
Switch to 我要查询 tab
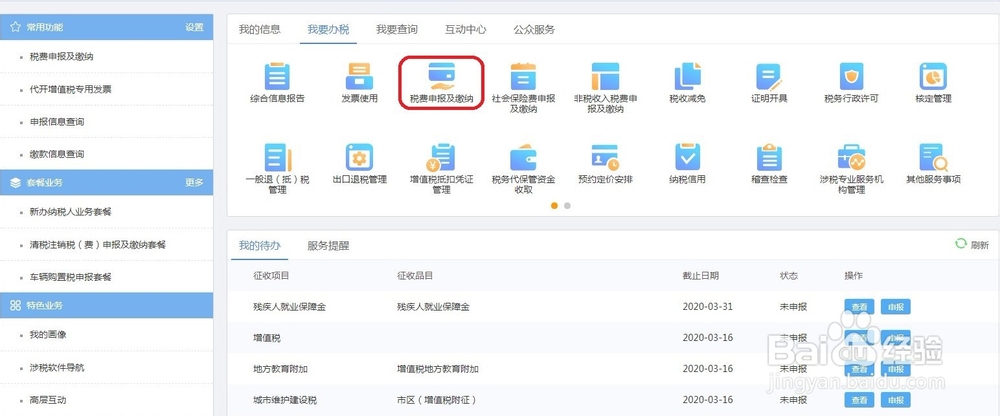[397, 29]
